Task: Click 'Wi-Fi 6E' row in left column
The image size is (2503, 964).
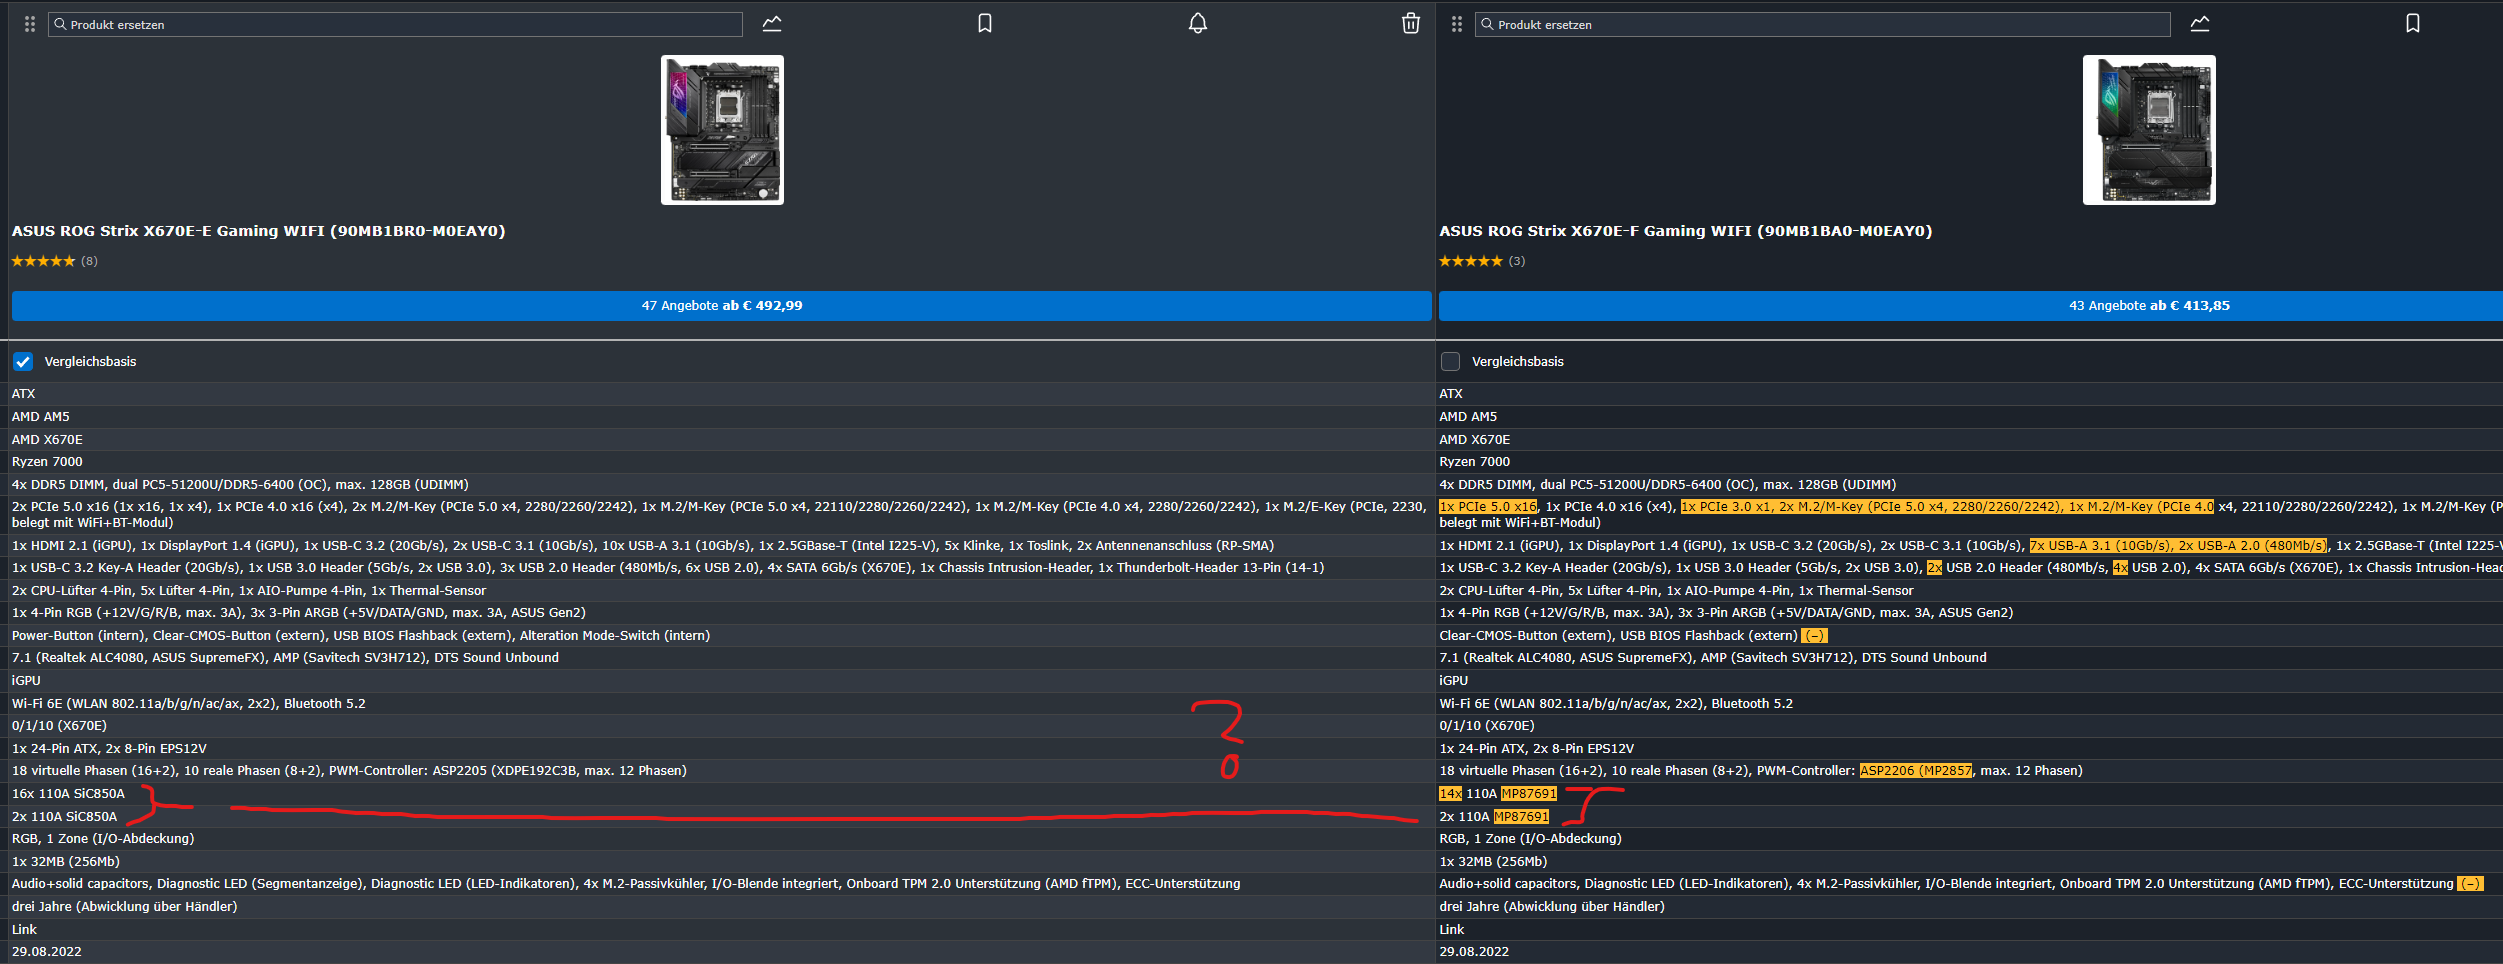Action: click(x=189, y=703)
